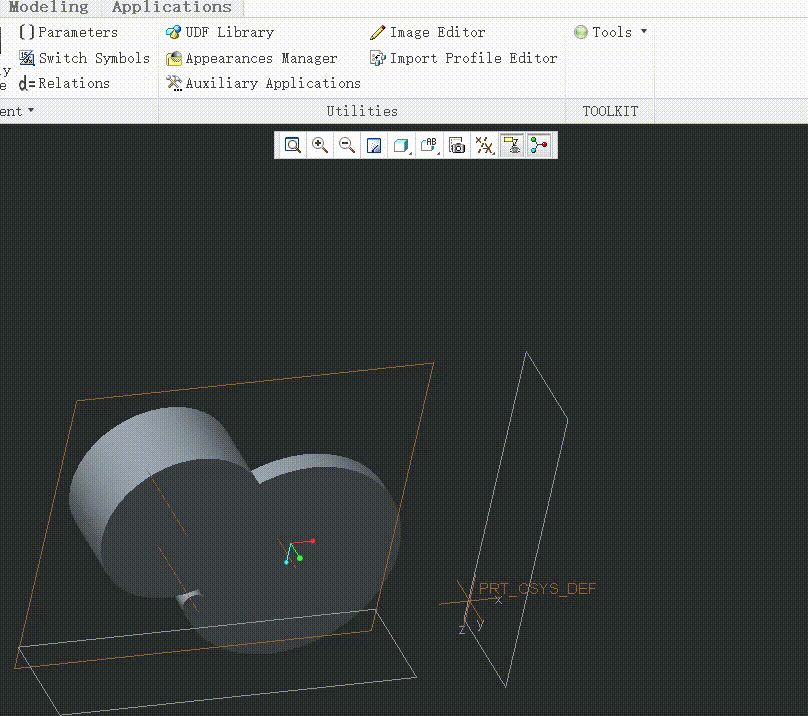Screen dimensions: 808x716
Task: Click the Repaint screen icon
Action: (x=374, y=145)
